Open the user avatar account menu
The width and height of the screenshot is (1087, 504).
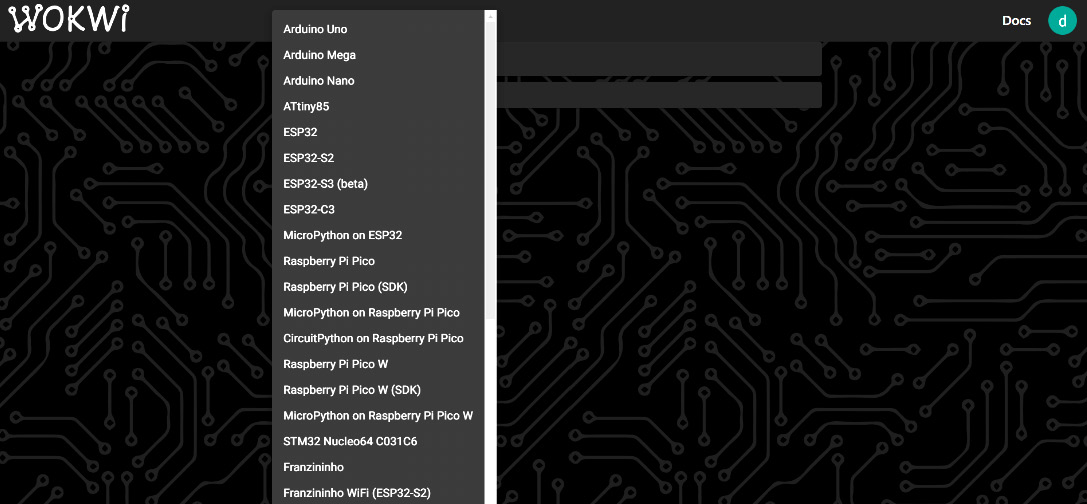click(x=1061, y=21)
